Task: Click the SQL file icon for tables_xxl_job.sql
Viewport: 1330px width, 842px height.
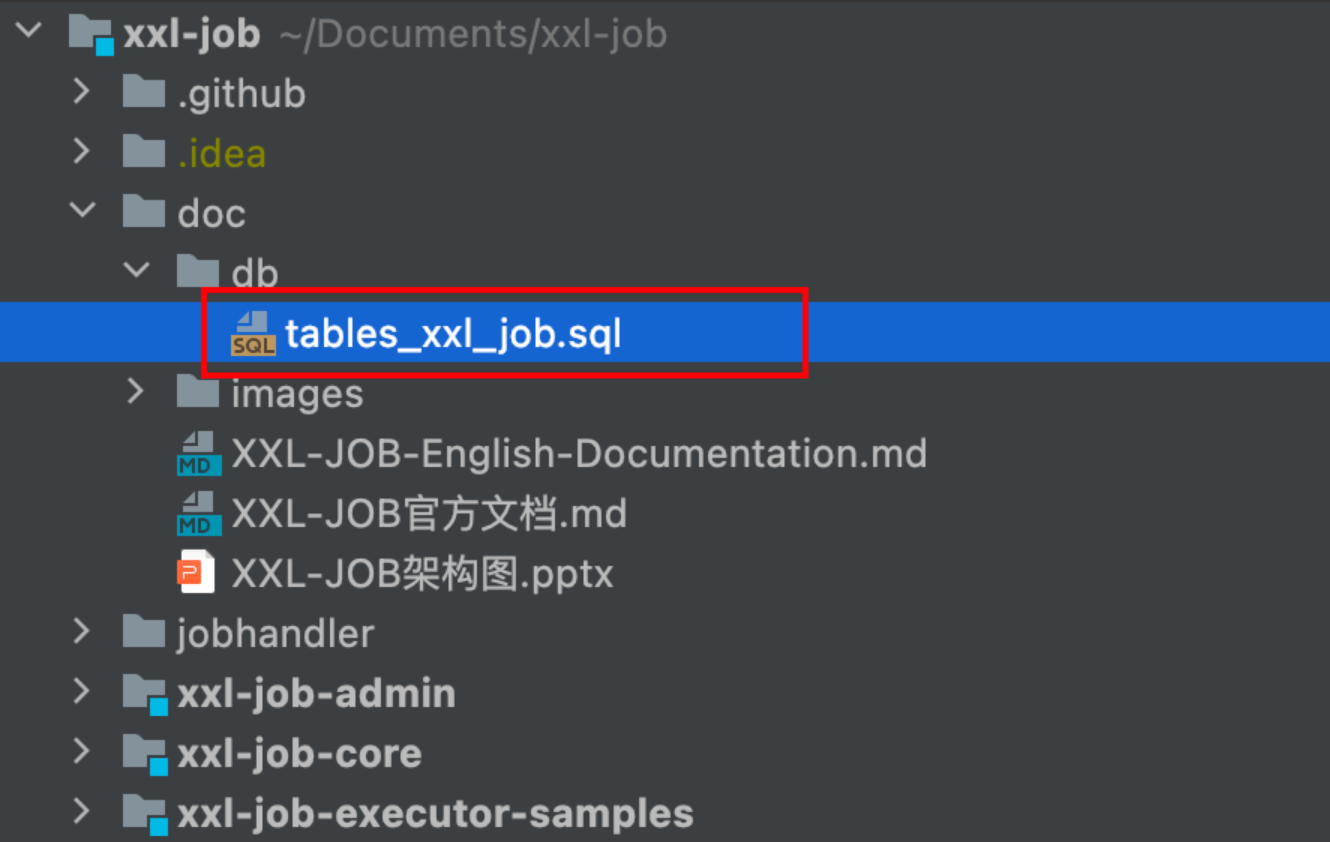Action: 253,333
